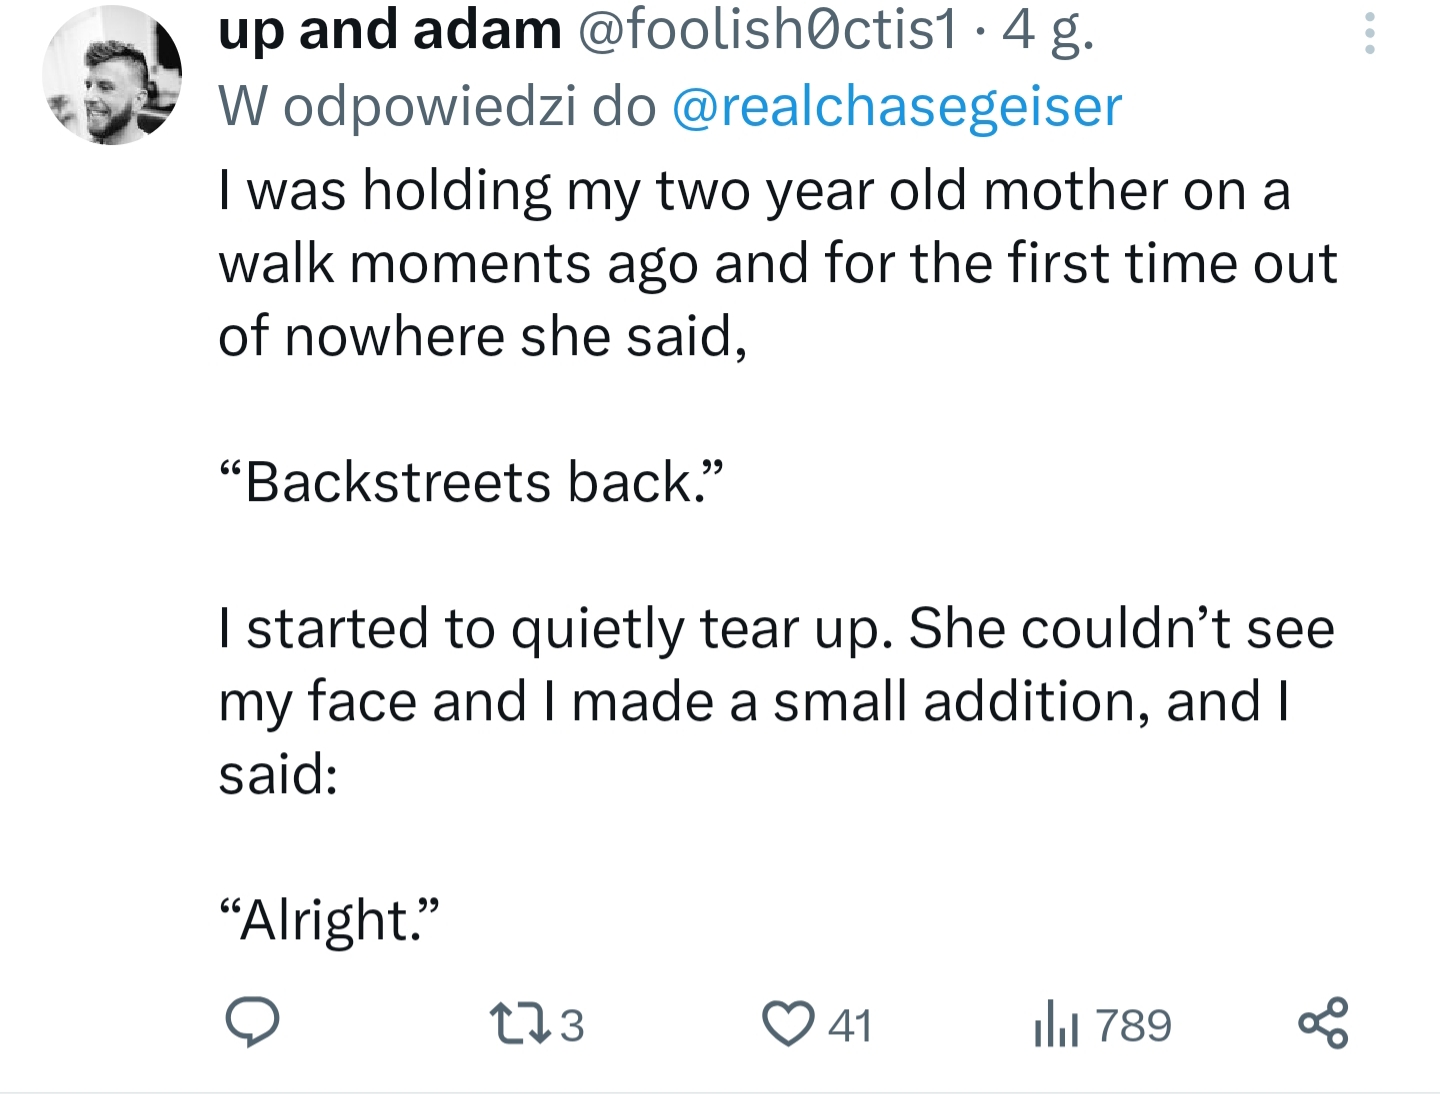This screenshot has height=1094, width=1440.
Task: Open the three-dot more options menu
Action: (1369, 33)
